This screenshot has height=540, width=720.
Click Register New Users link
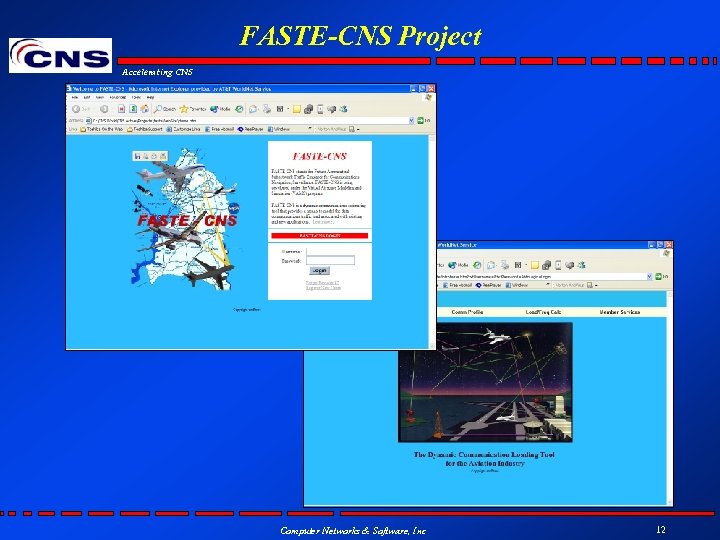[323, 287]
